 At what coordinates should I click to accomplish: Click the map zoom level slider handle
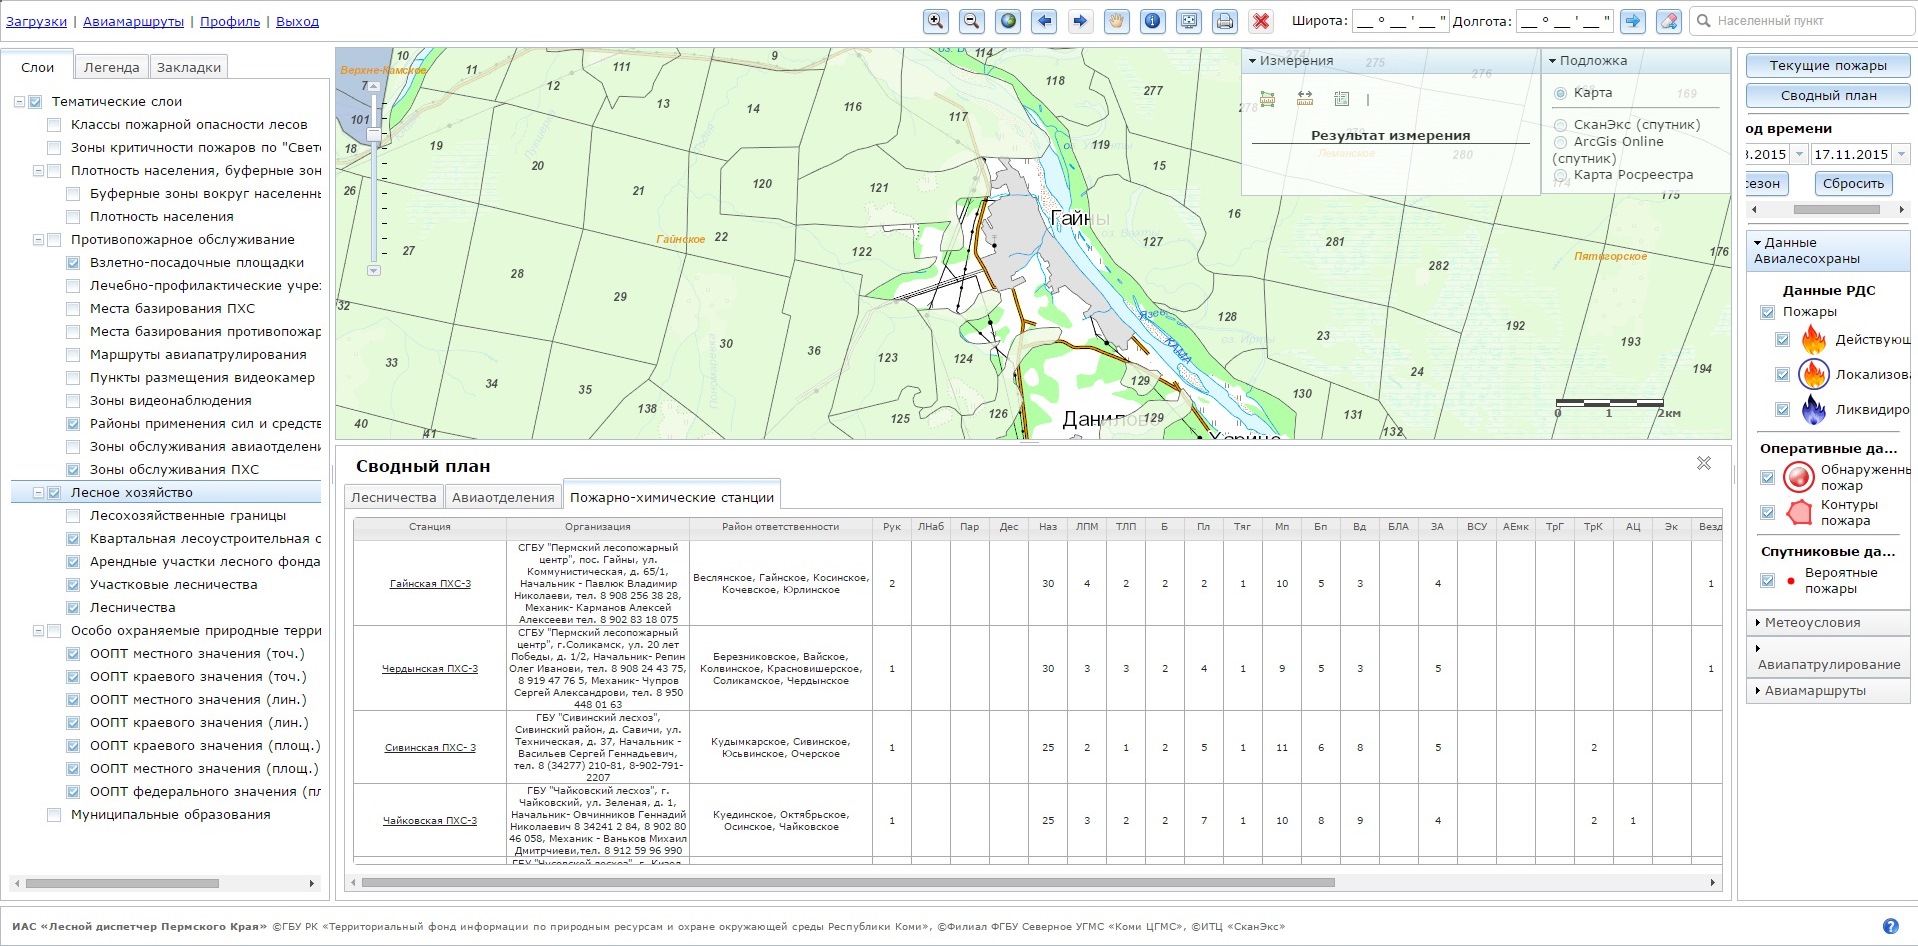(374, 134)
